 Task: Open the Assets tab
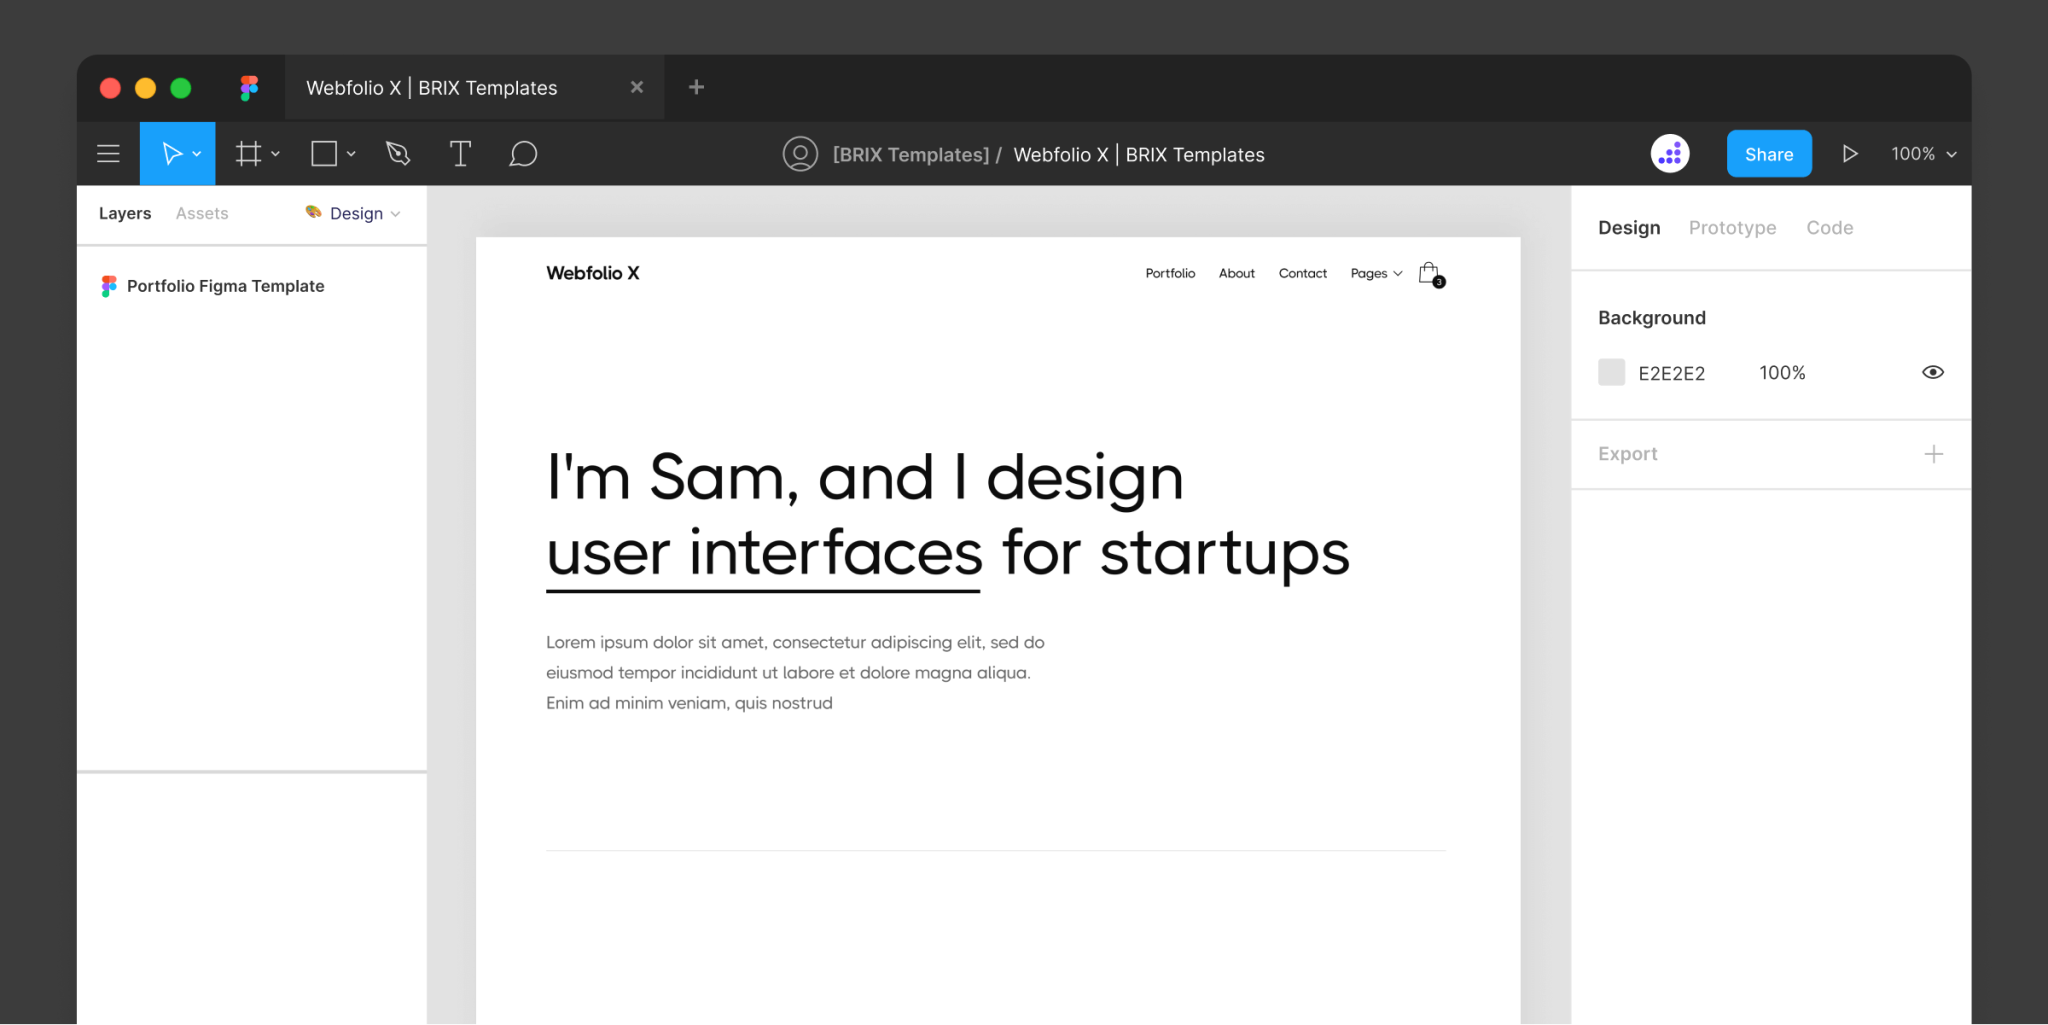click(202, 213)
